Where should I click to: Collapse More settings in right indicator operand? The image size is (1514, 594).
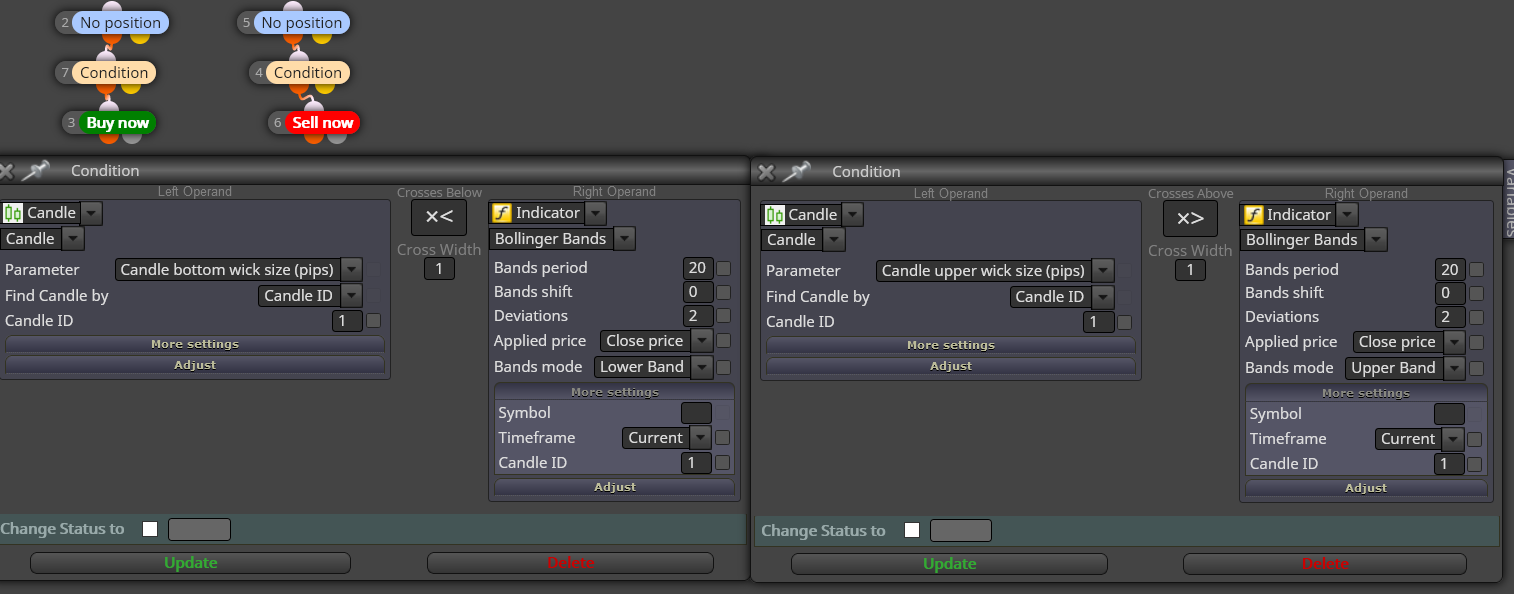(1366, 393)
